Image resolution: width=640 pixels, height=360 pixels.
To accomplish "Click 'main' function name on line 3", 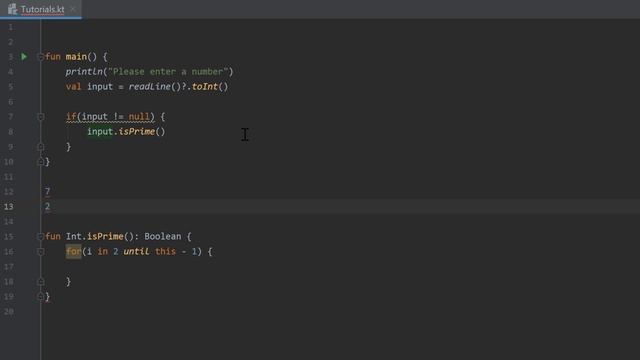I will coord(76,57).
